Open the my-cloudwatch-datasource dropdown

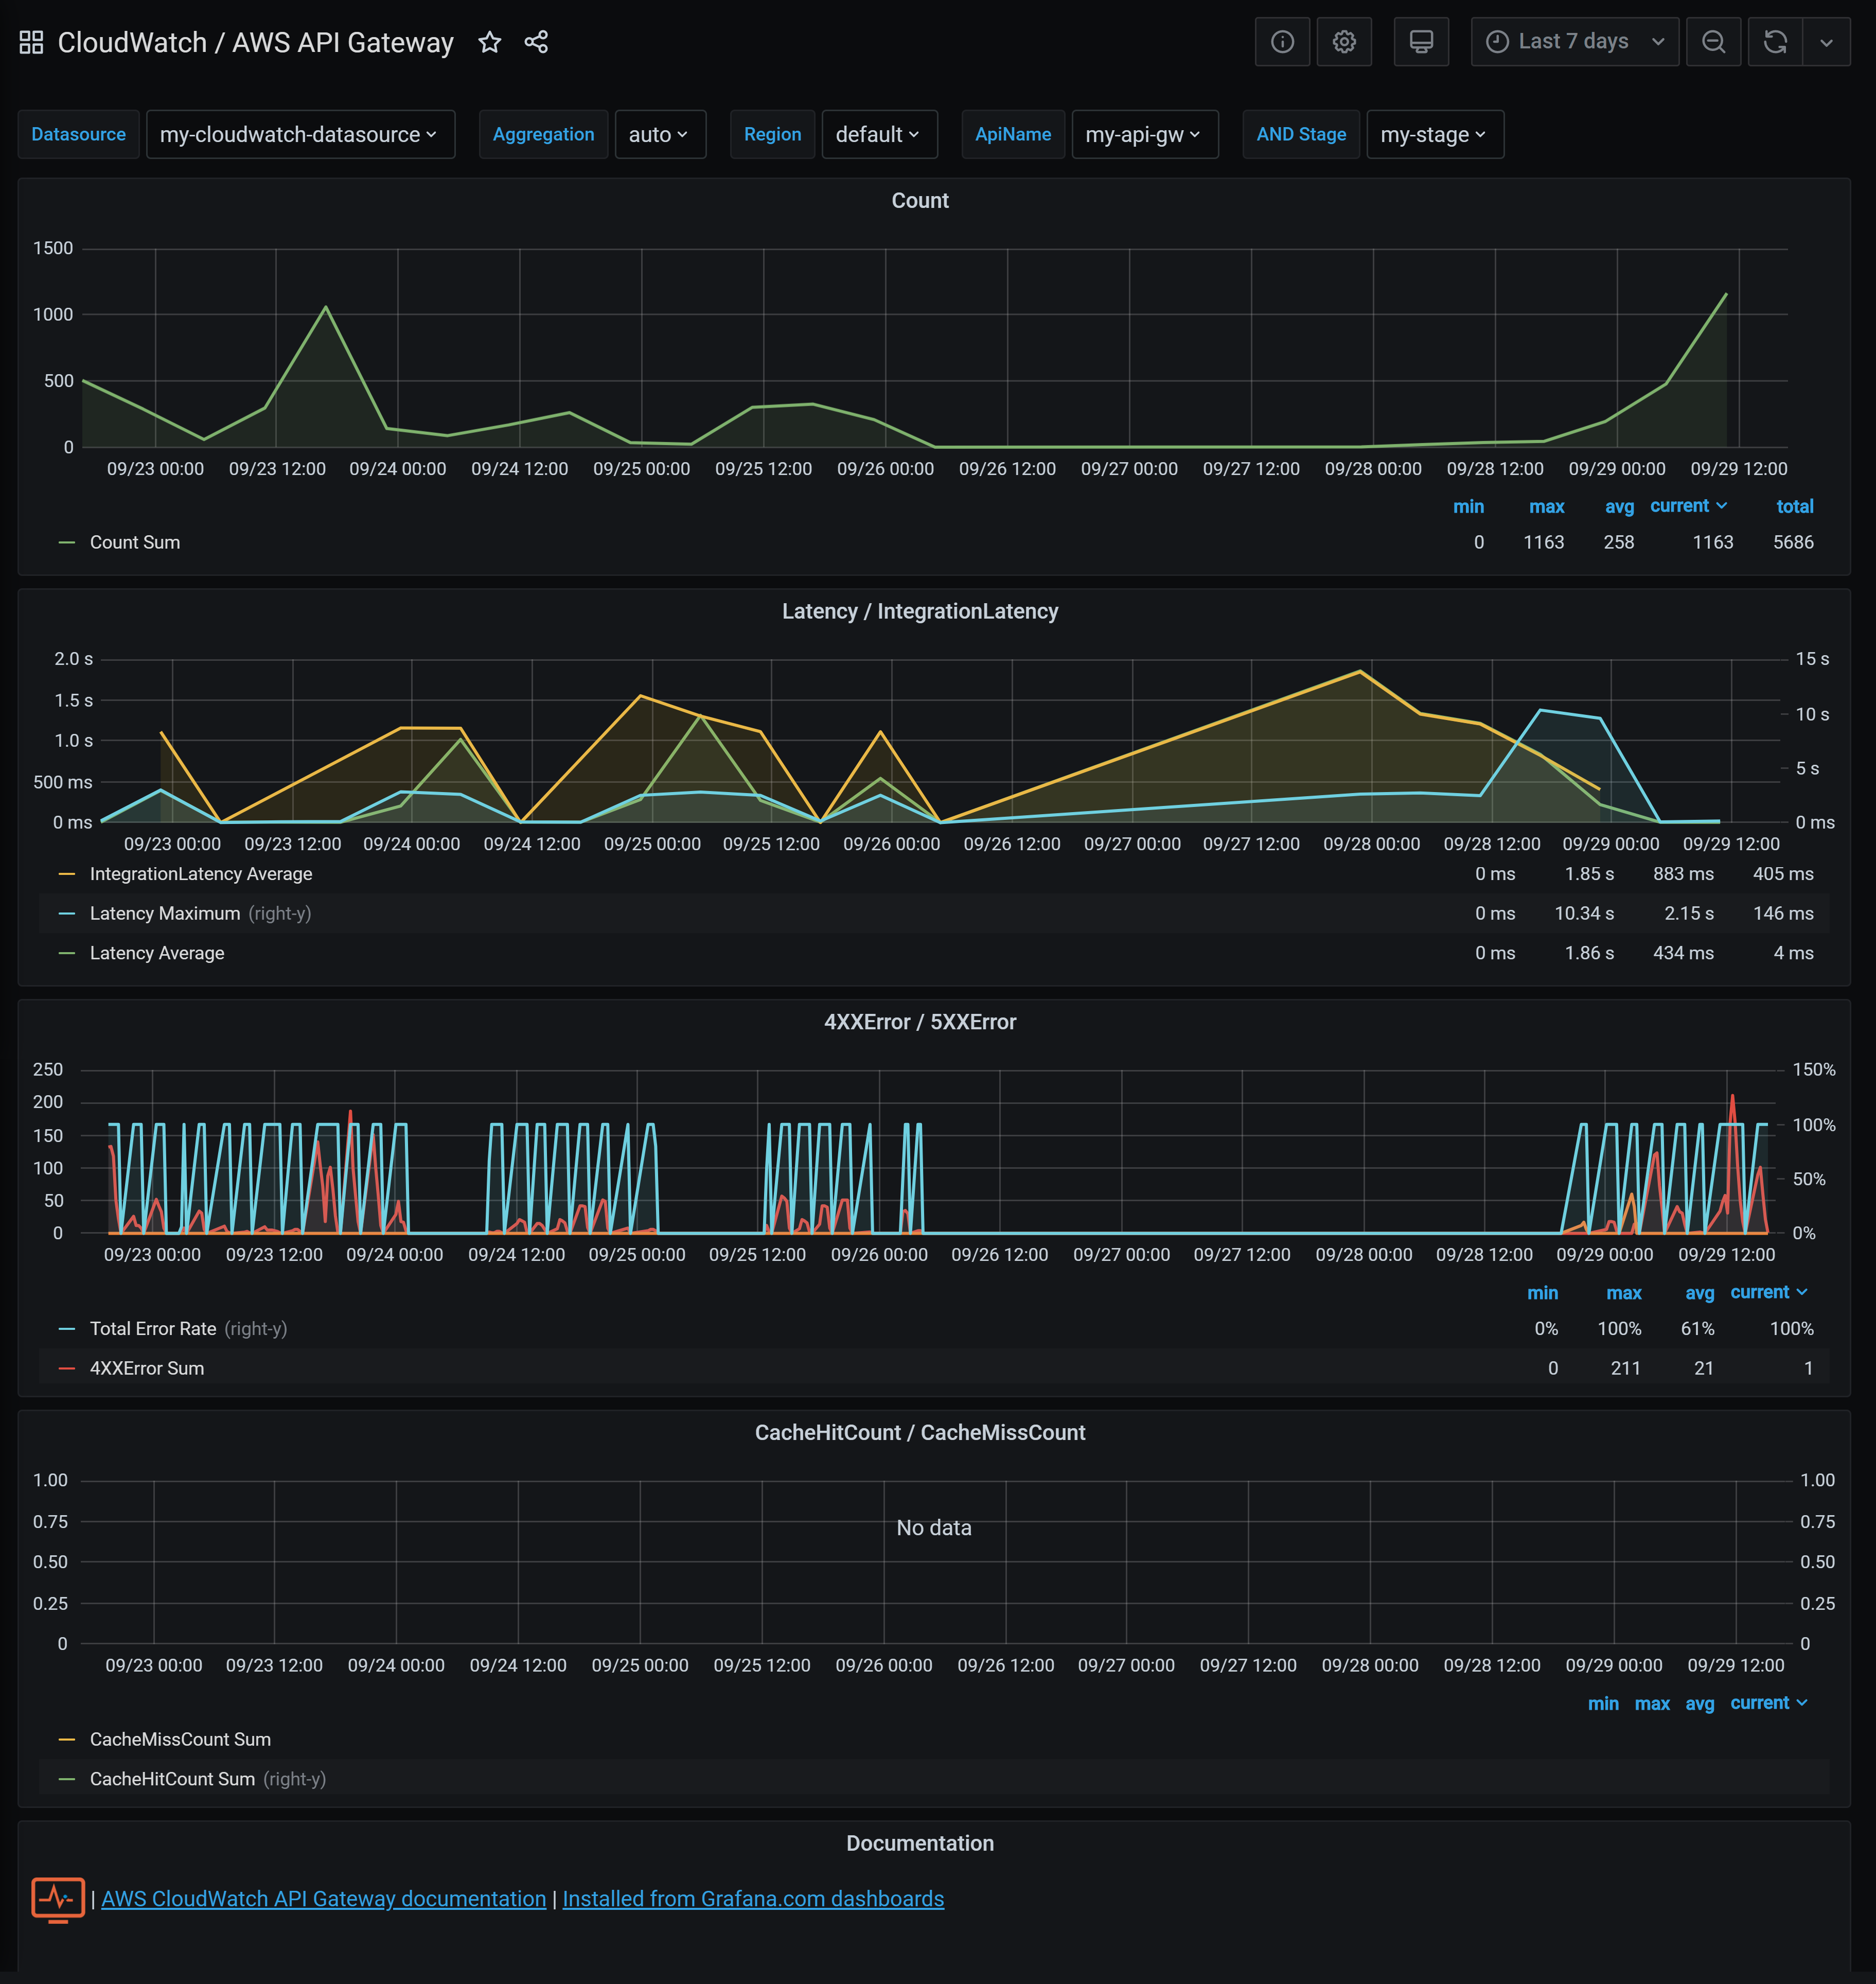[x=299, y=134]
